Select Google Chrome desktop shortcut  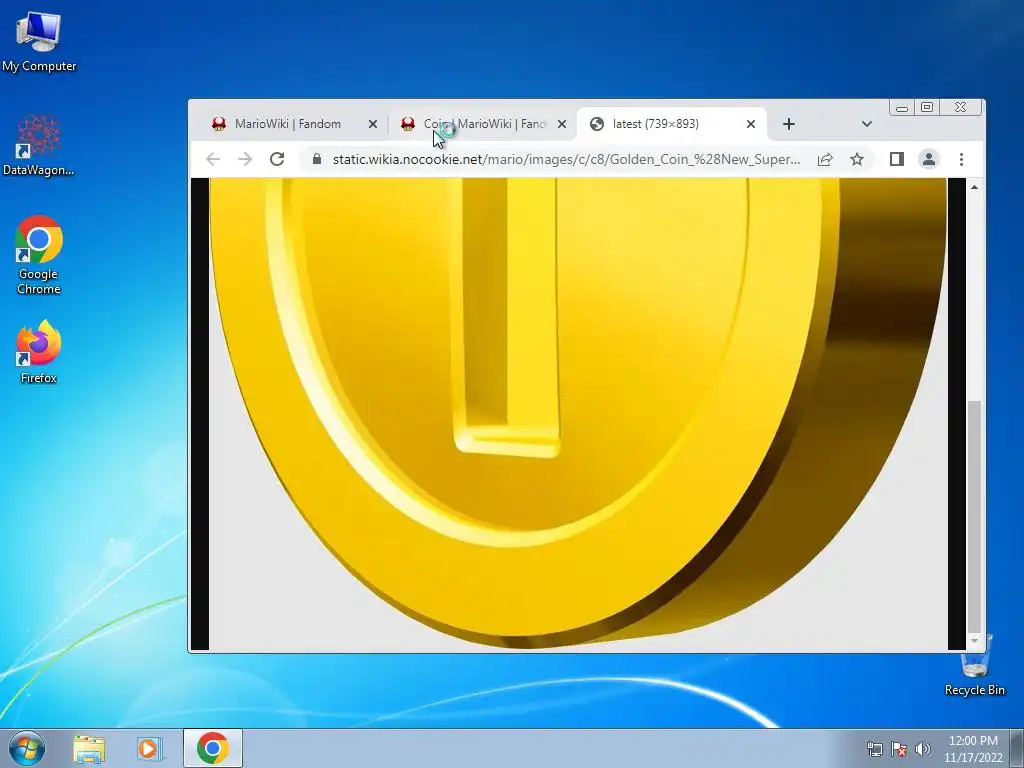(39, 255)
